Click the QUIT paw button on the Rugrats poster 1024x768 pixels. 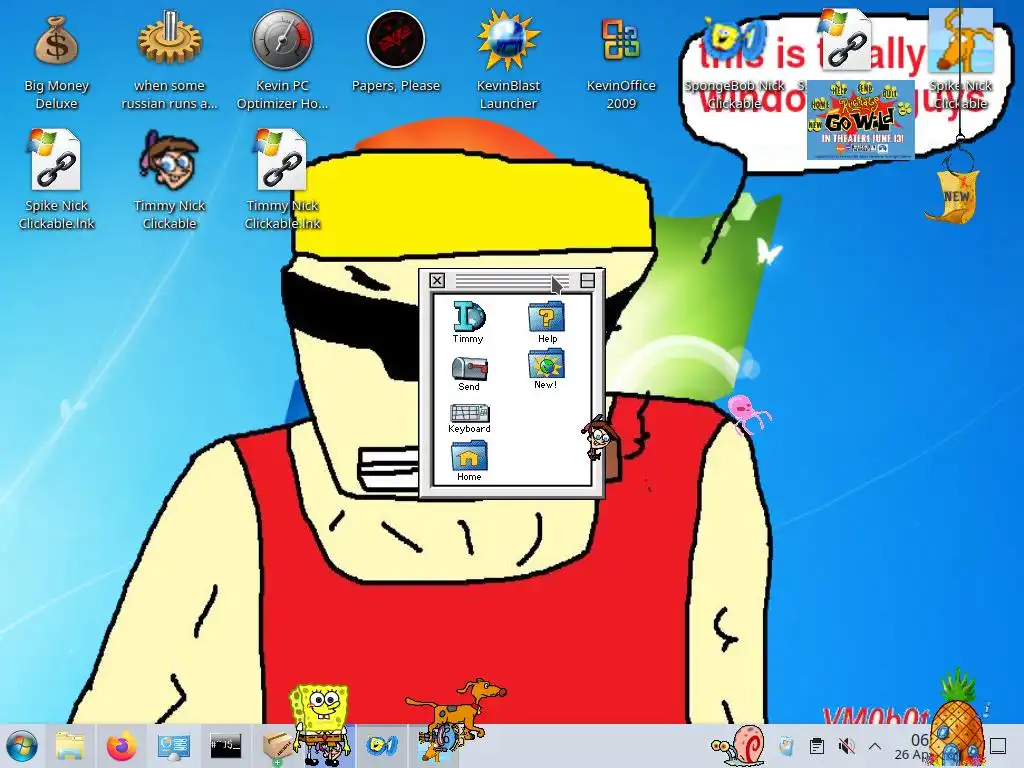(889, 94)
